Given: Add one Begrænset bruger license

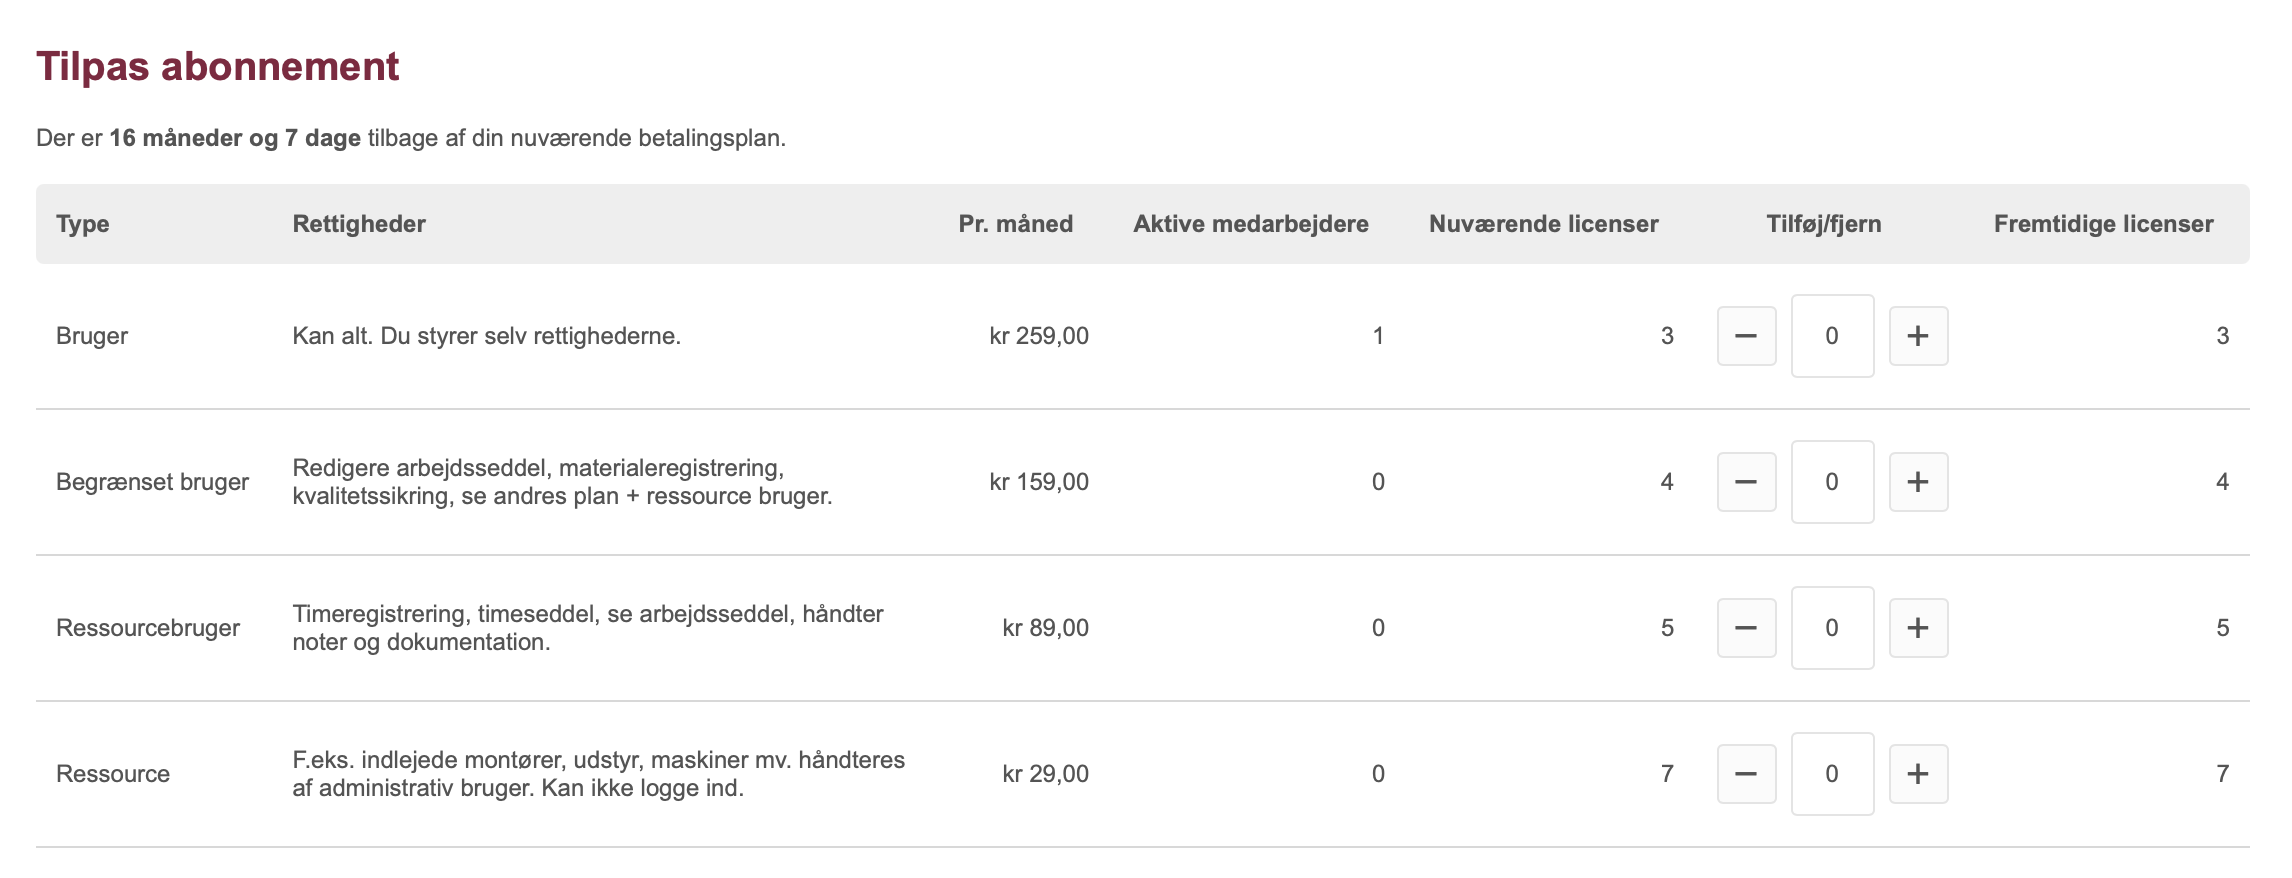Looking at the screenshot, I should pyautogui.click(x=1918, y=482).
